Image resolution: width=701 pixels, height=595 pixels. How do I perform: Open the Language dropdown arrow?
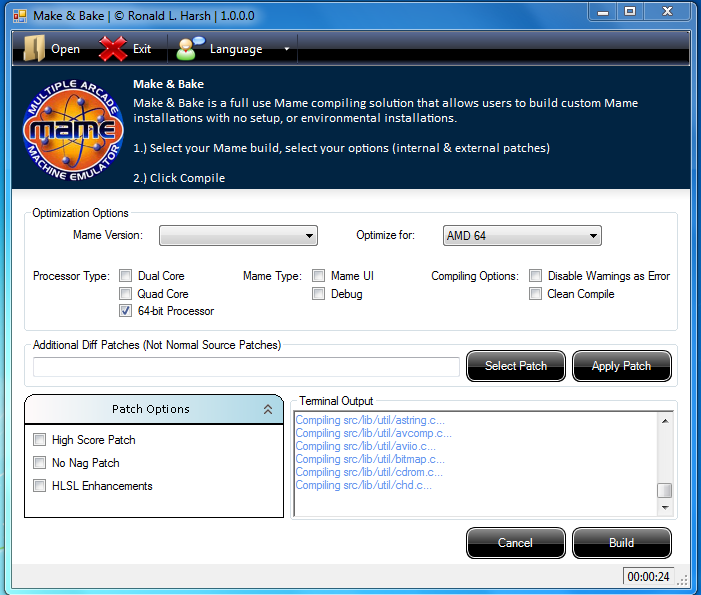pos(287,49)
